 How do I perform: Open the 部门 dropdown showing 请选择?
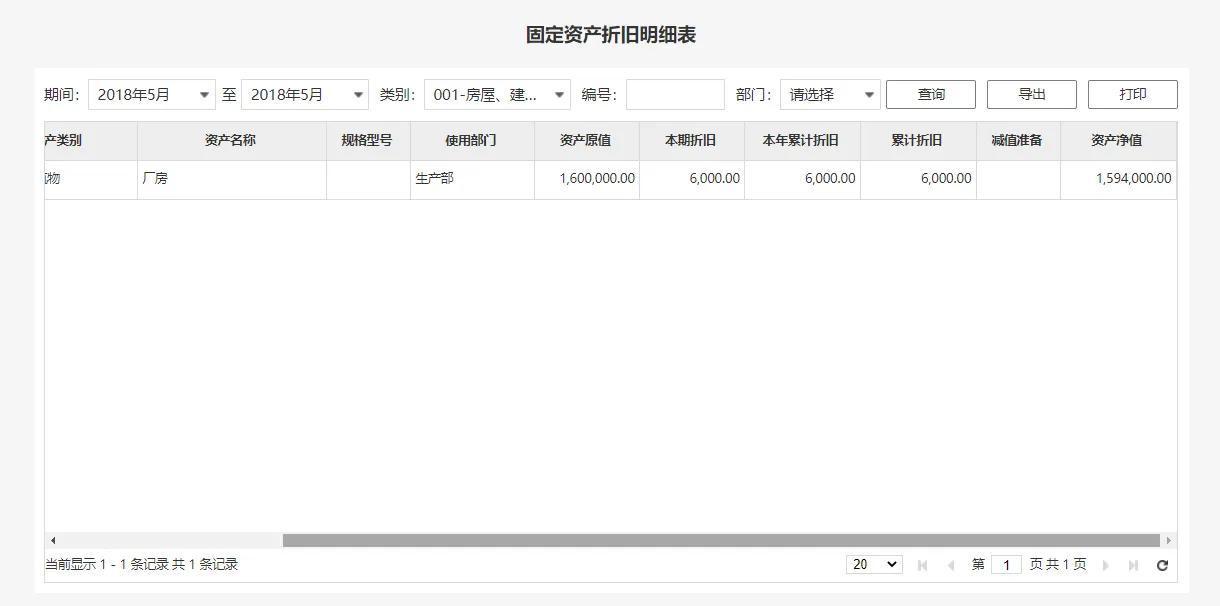point(830,93)
